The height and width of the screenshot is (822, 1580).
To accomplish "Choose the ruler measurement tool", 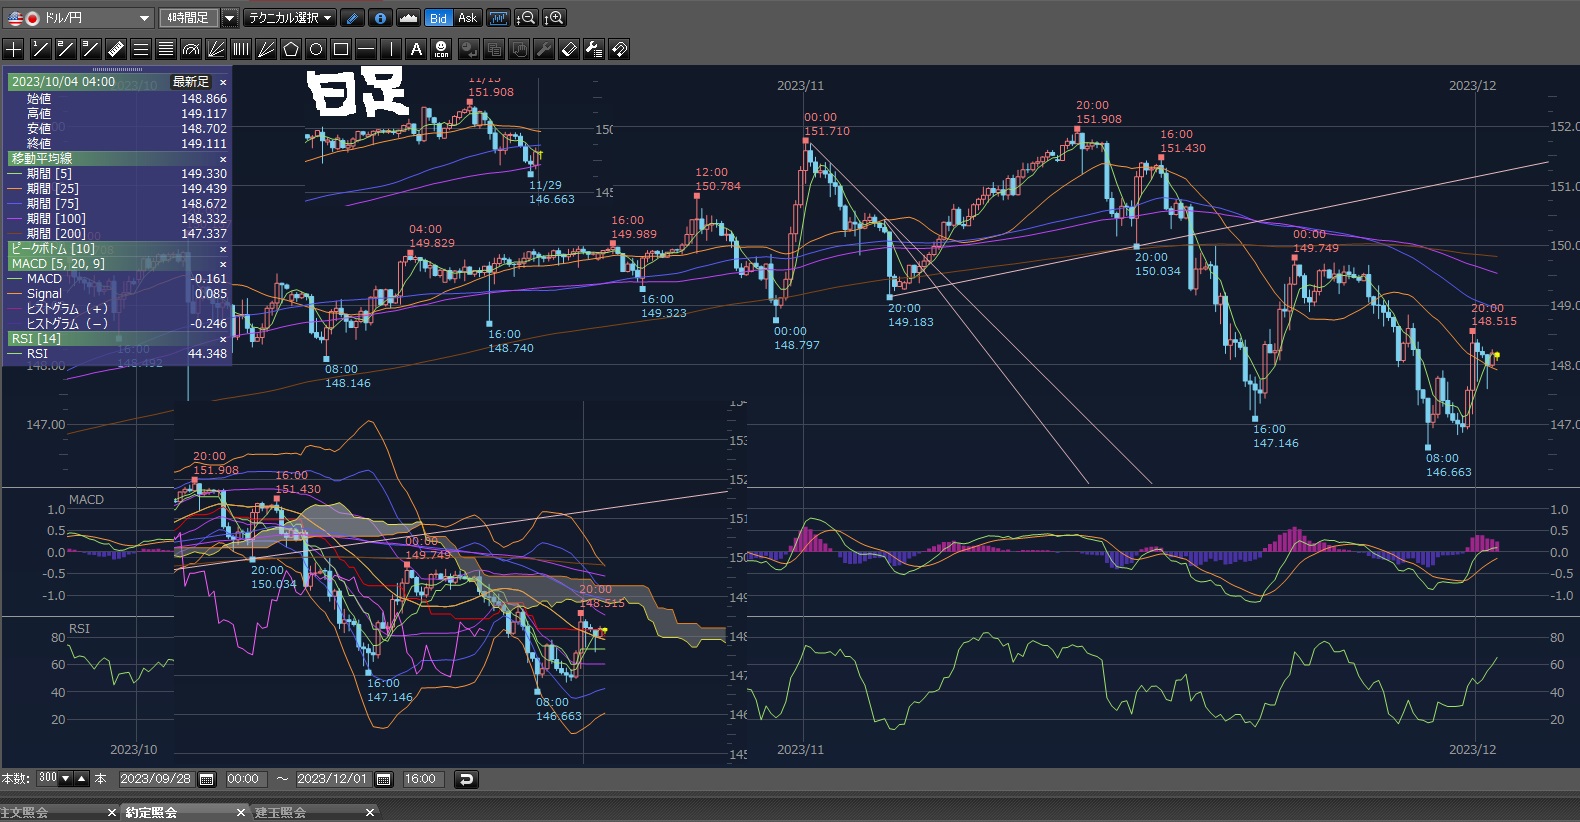I will (115, 49).
